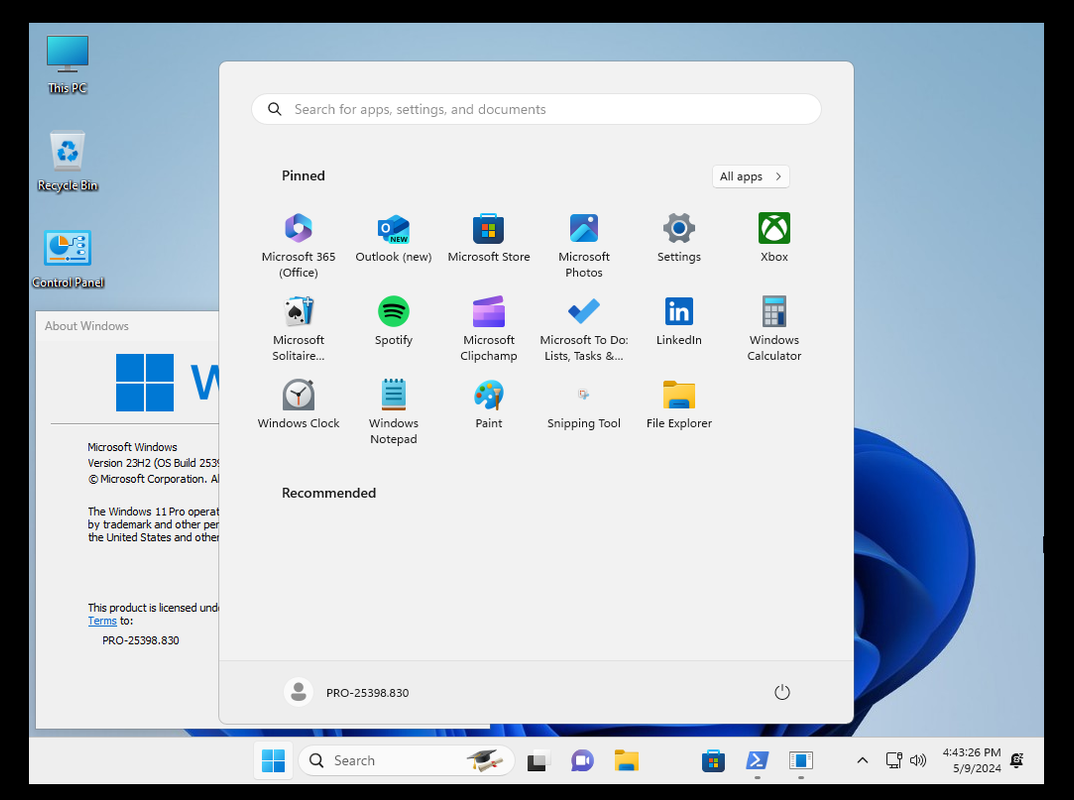Launch the Xbox app
This screenshot has height=800, width=1074.
pyautogui.click(x=774, y=238)
